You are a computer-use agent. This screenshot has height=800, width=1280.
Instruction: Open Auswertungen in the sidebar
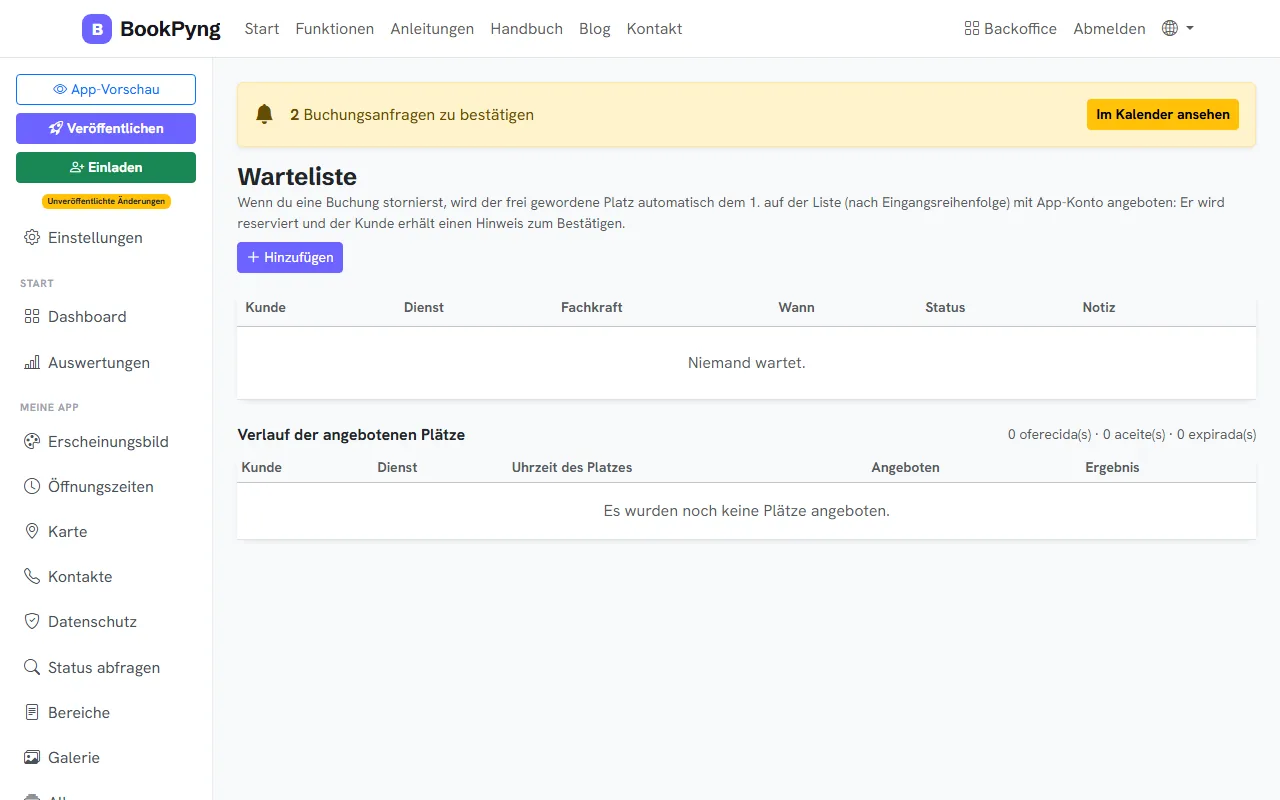[x=106, y=362]
